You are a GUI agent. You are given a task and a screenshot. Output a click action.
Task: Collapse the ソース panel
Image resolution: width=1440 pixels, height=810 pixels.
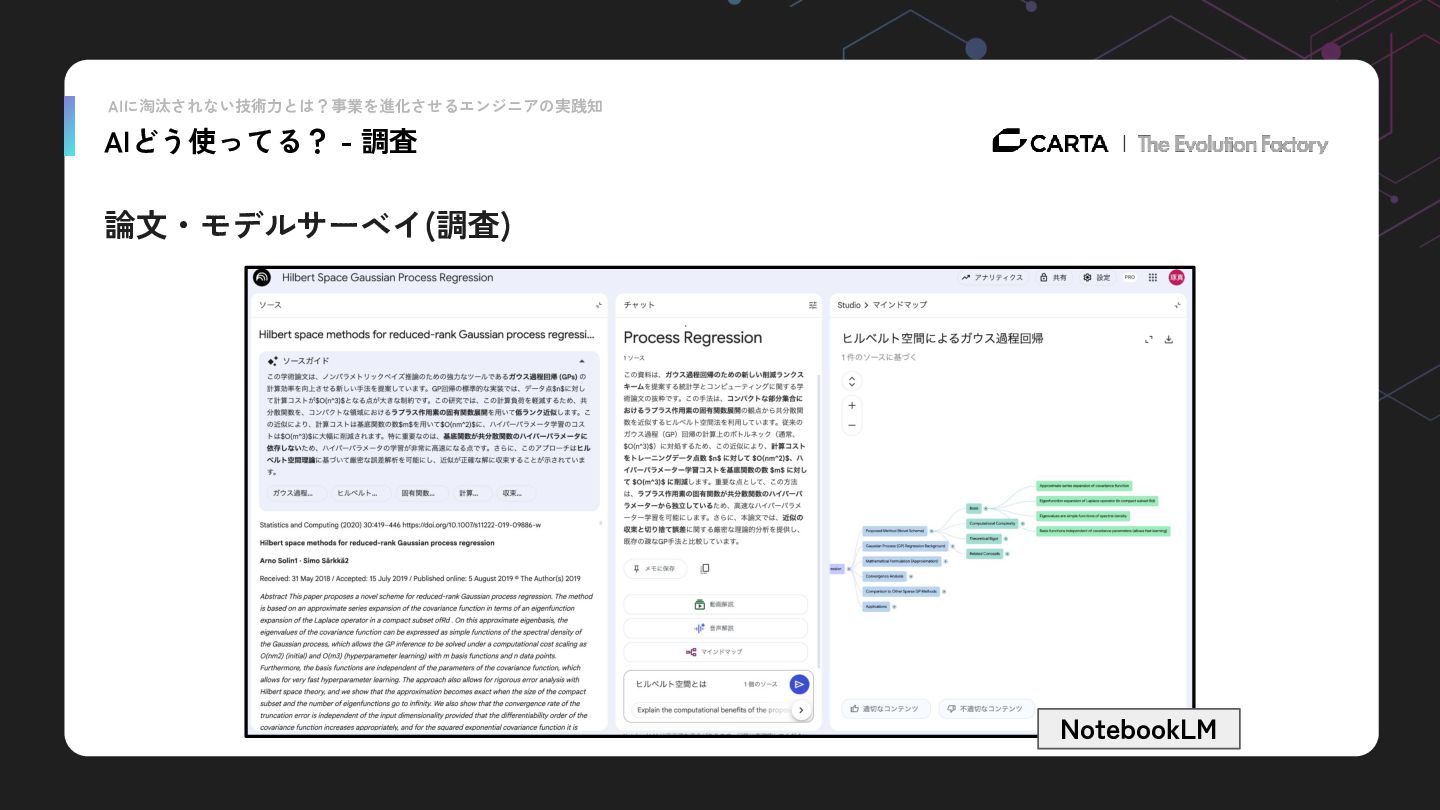[x=599, y=305]
